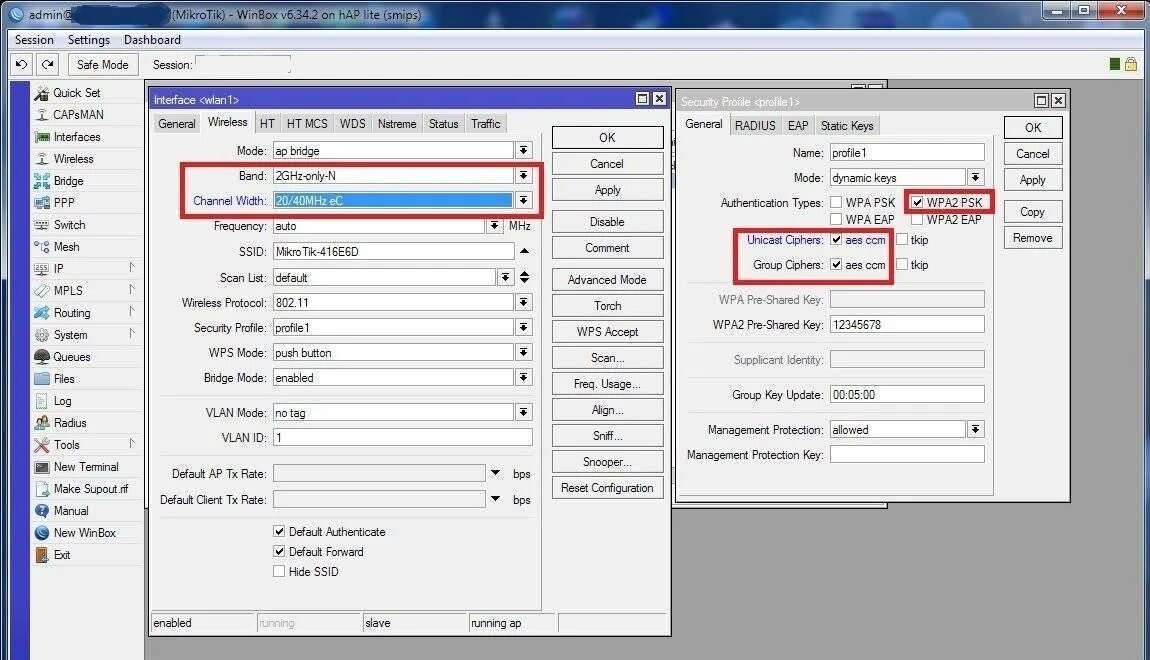Open the Radius sidebar icon
Viewport: 1150px width, 660px height.
pos(42,423)
